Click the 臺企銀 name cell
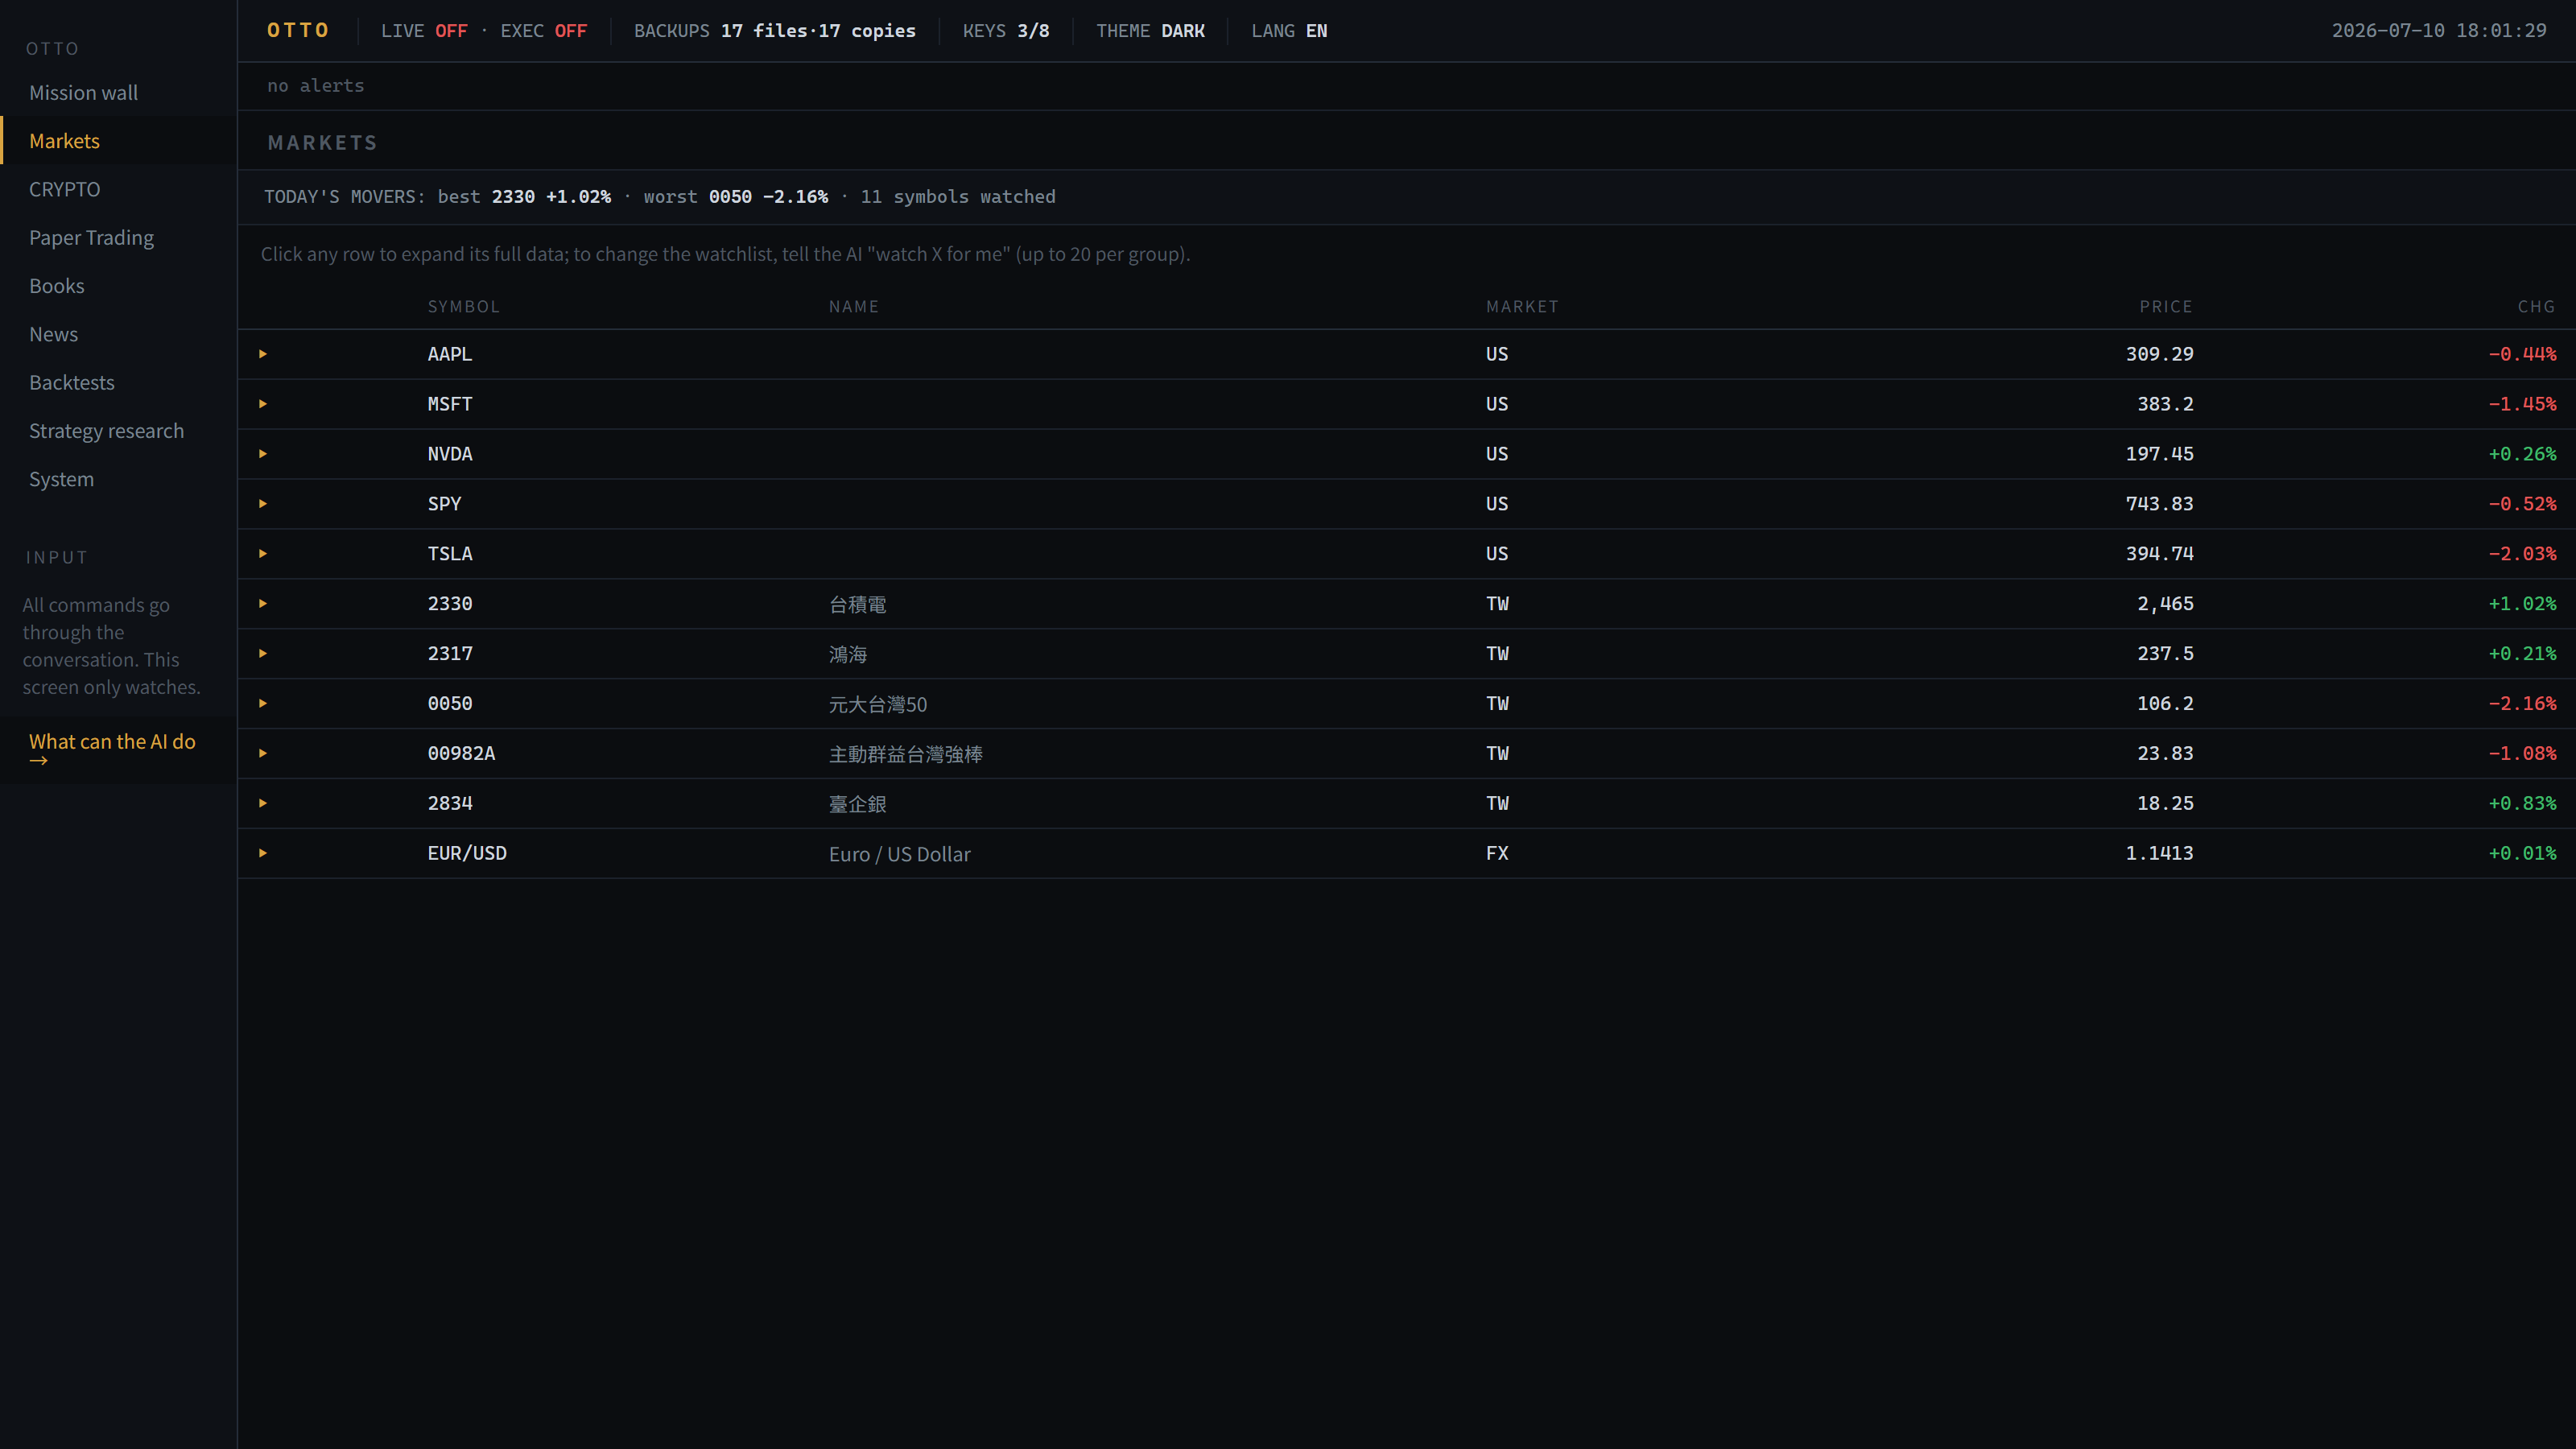This screenshot has width=2576, height=1449. coord(858,805)
